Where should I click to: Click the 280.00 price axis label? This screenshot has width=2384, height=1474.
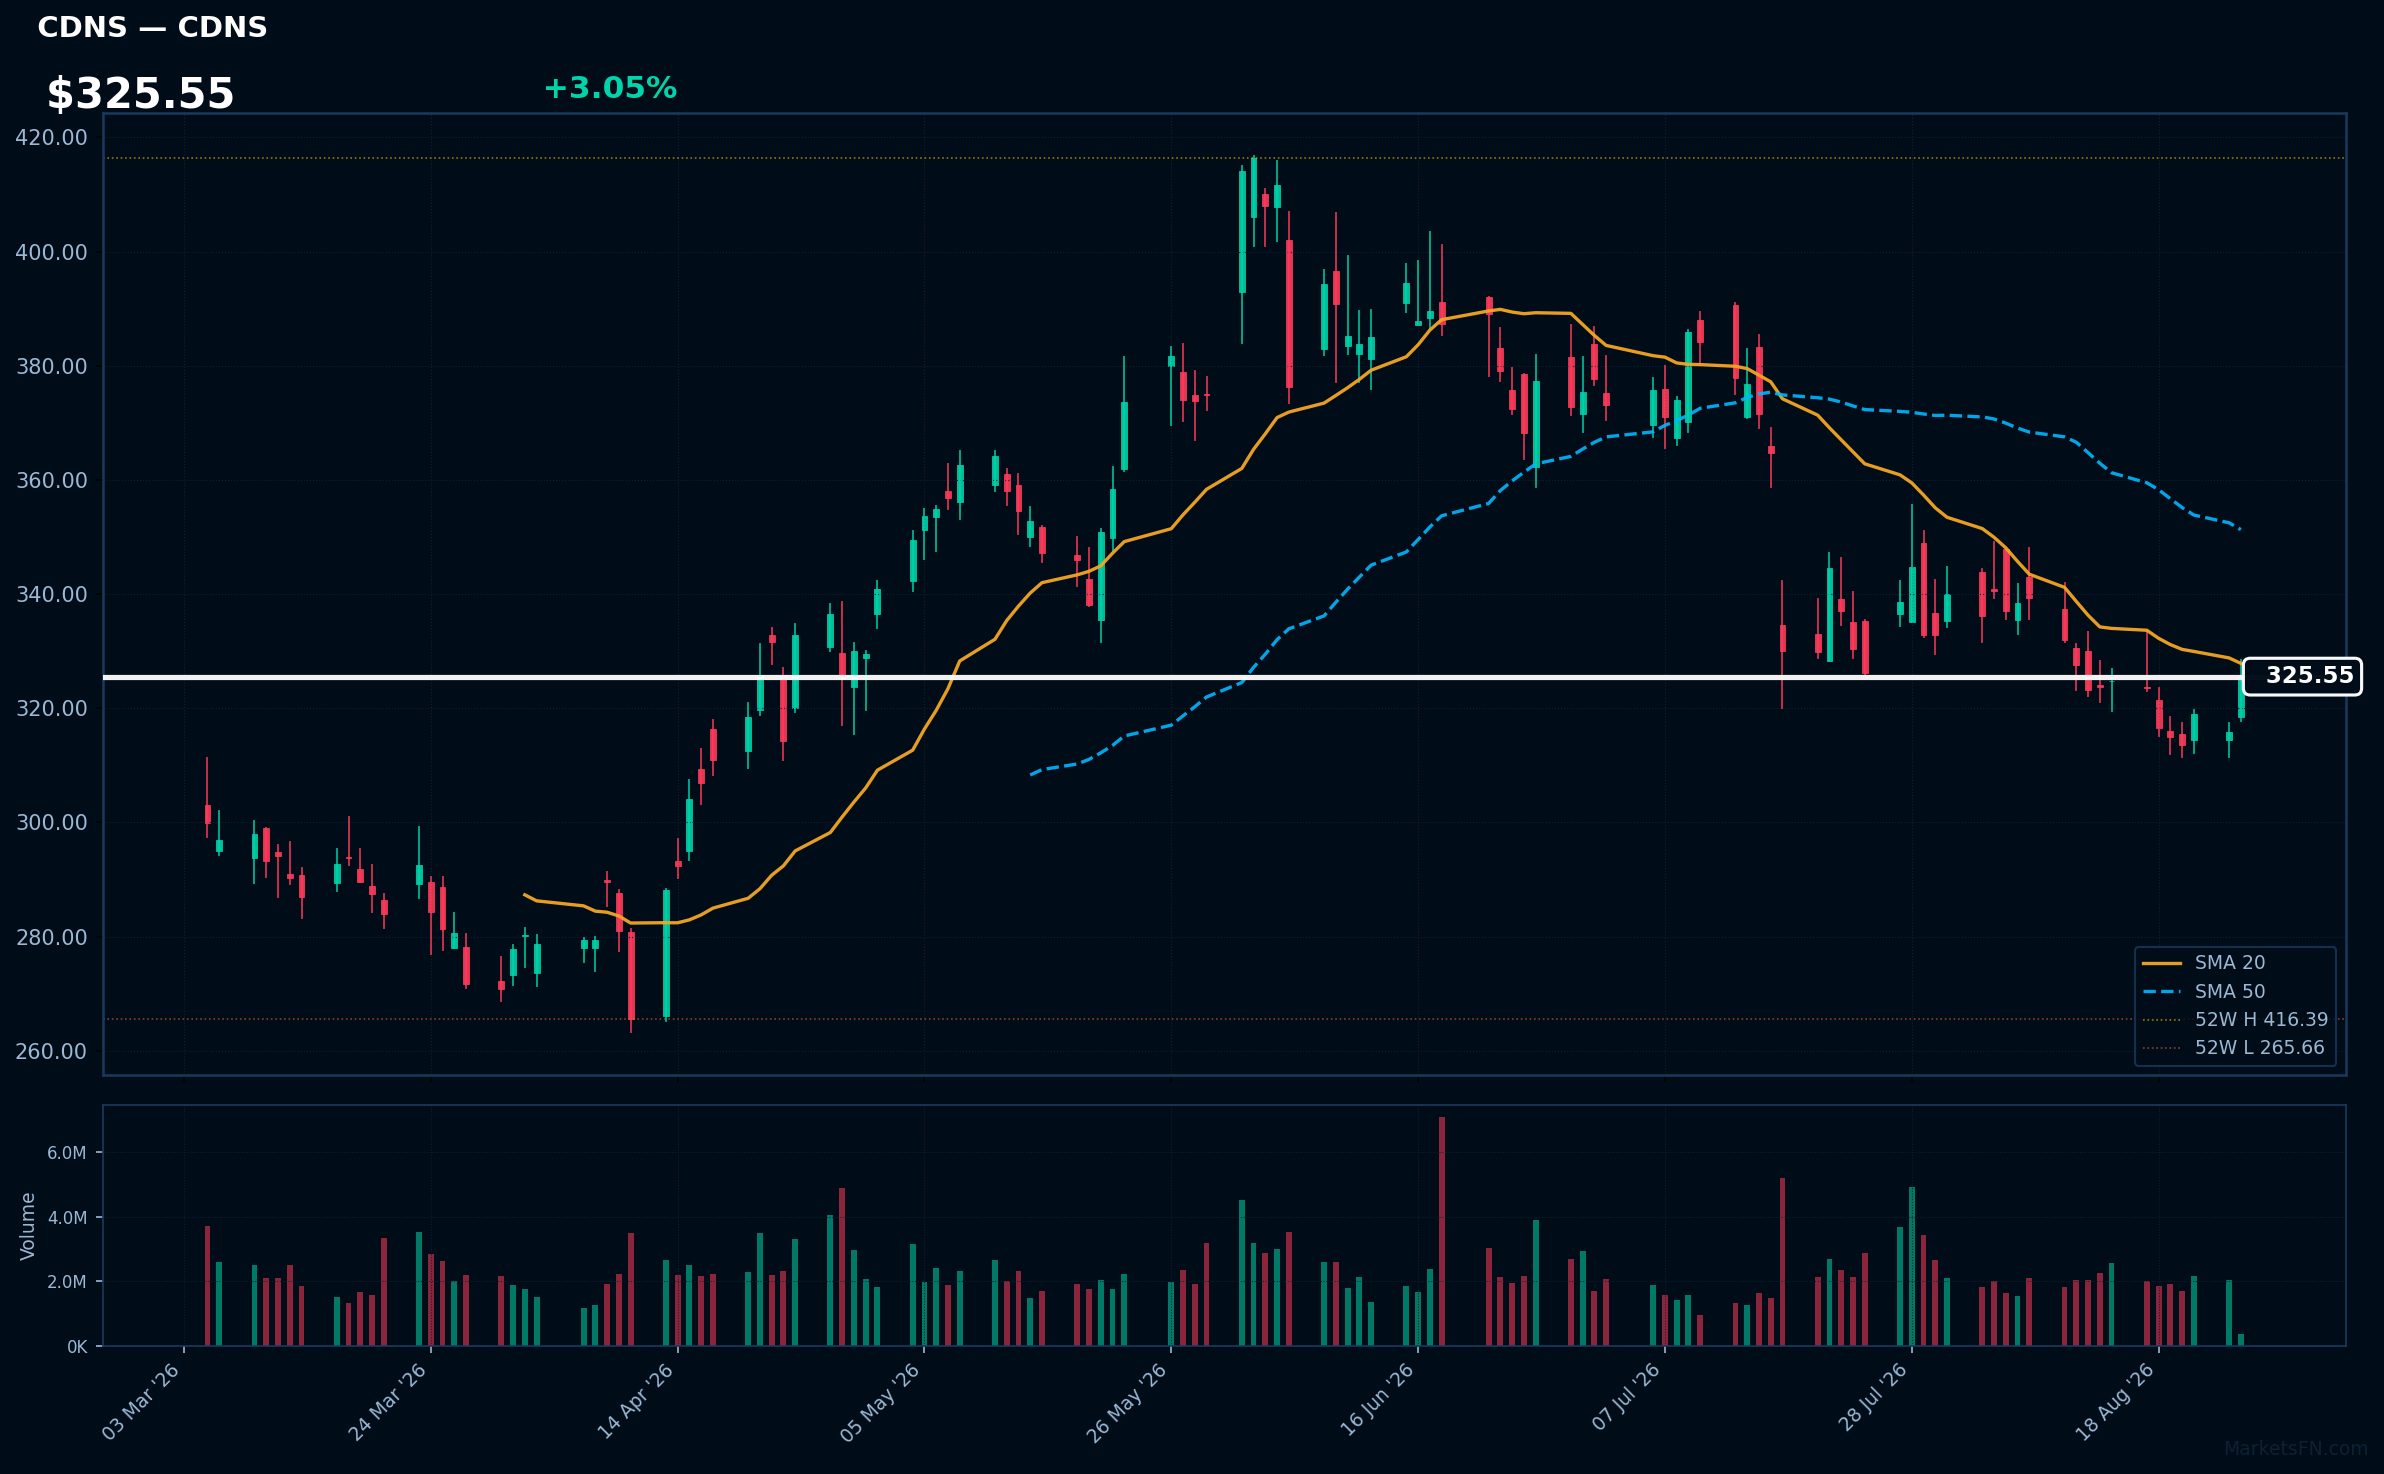(51, 937)
